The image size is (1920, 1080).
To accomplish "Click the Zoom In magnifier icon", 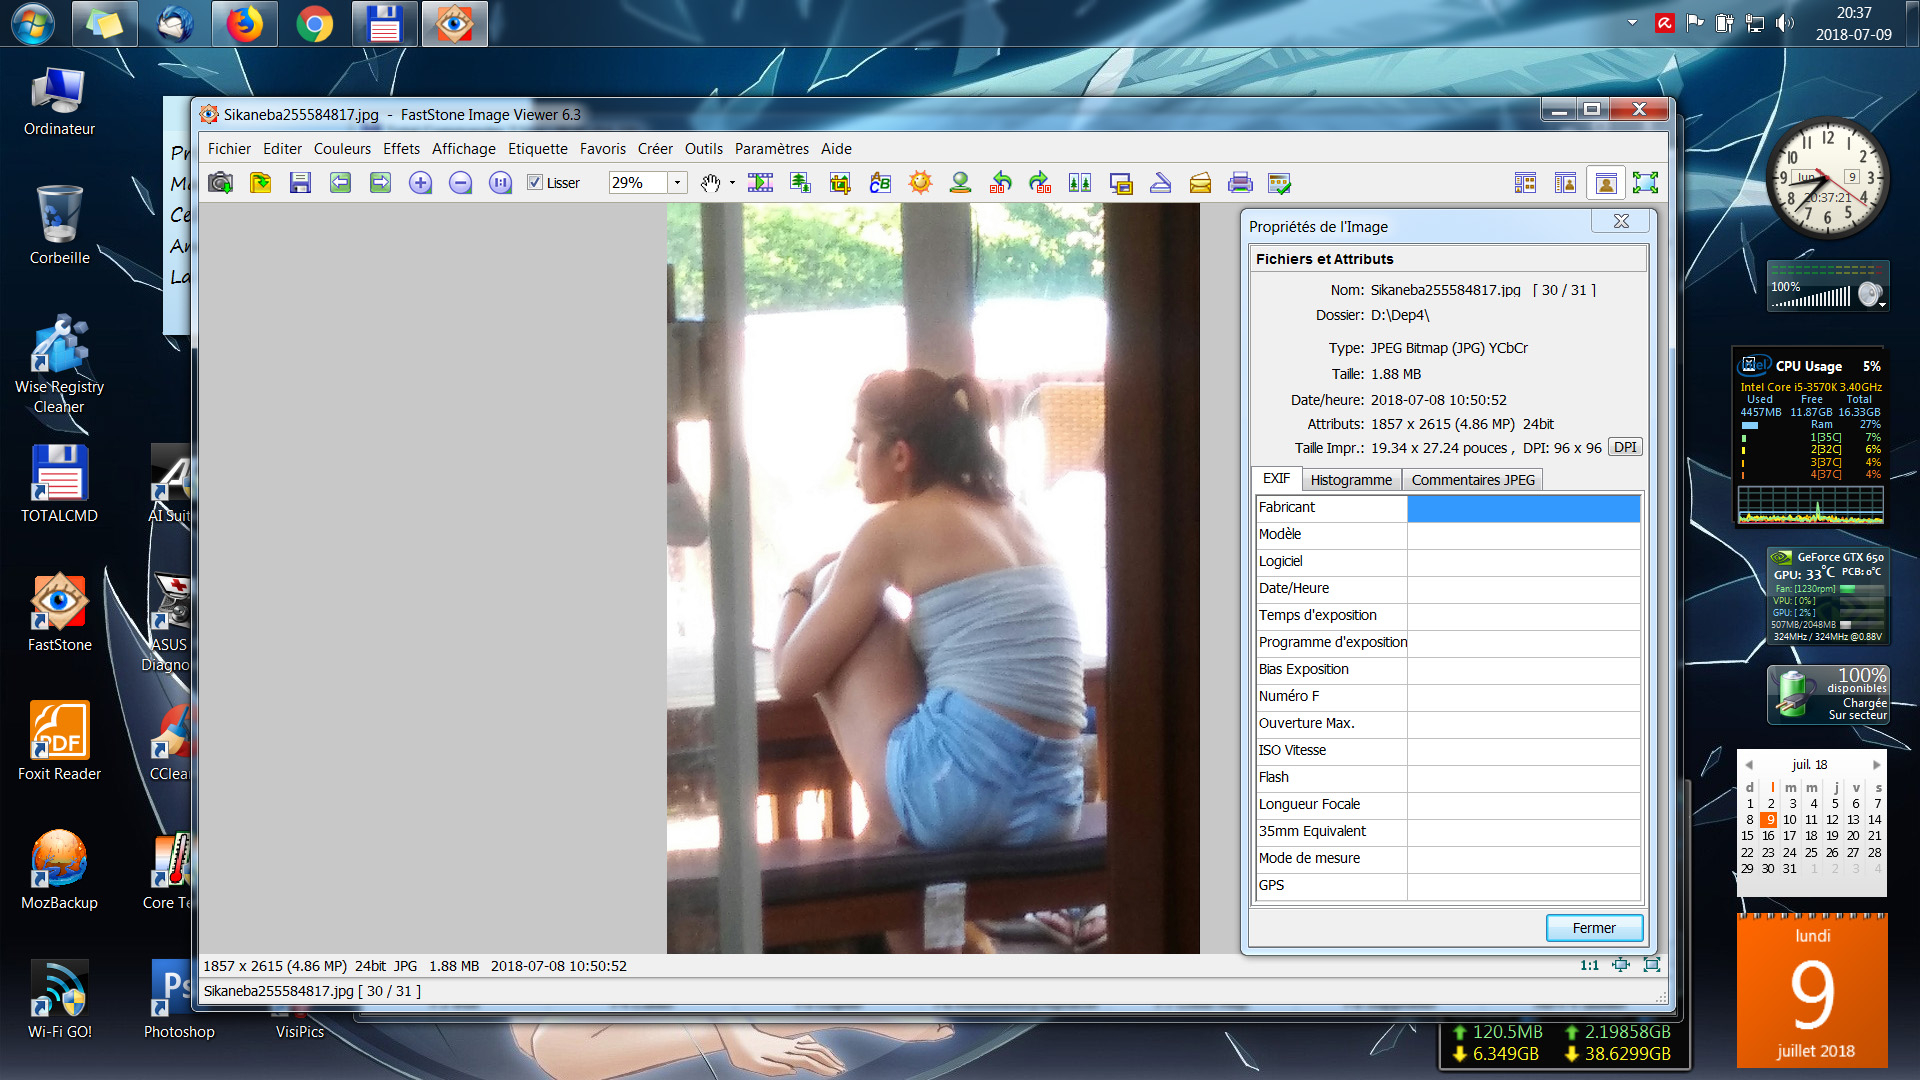I will [420, 183].
